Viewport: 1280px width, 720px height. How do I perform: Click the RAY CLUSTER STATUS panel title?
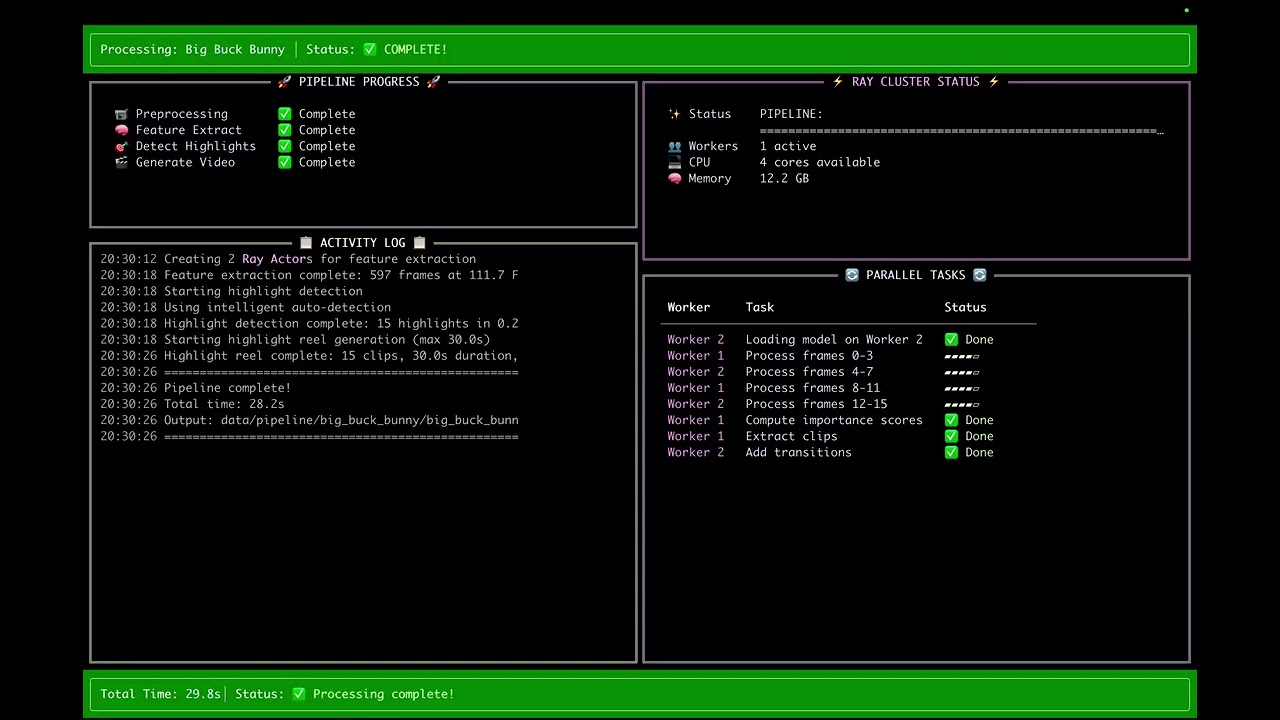click(916, 82)
